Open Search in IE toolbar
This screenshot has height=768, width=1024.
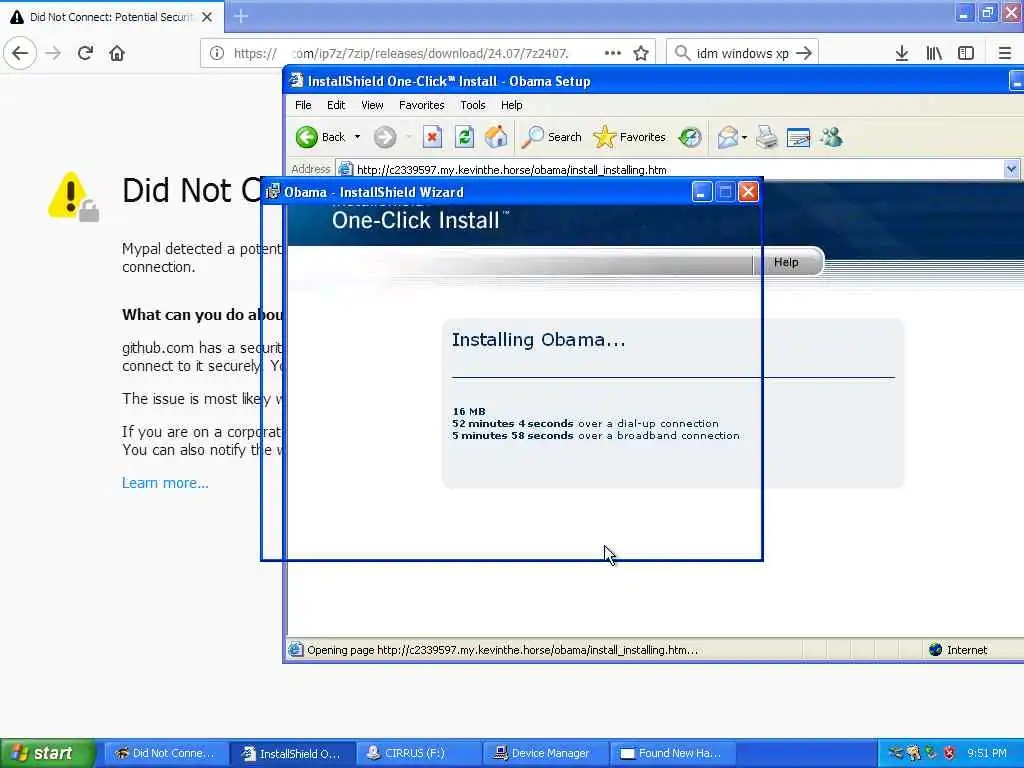[x=552, y=137]
